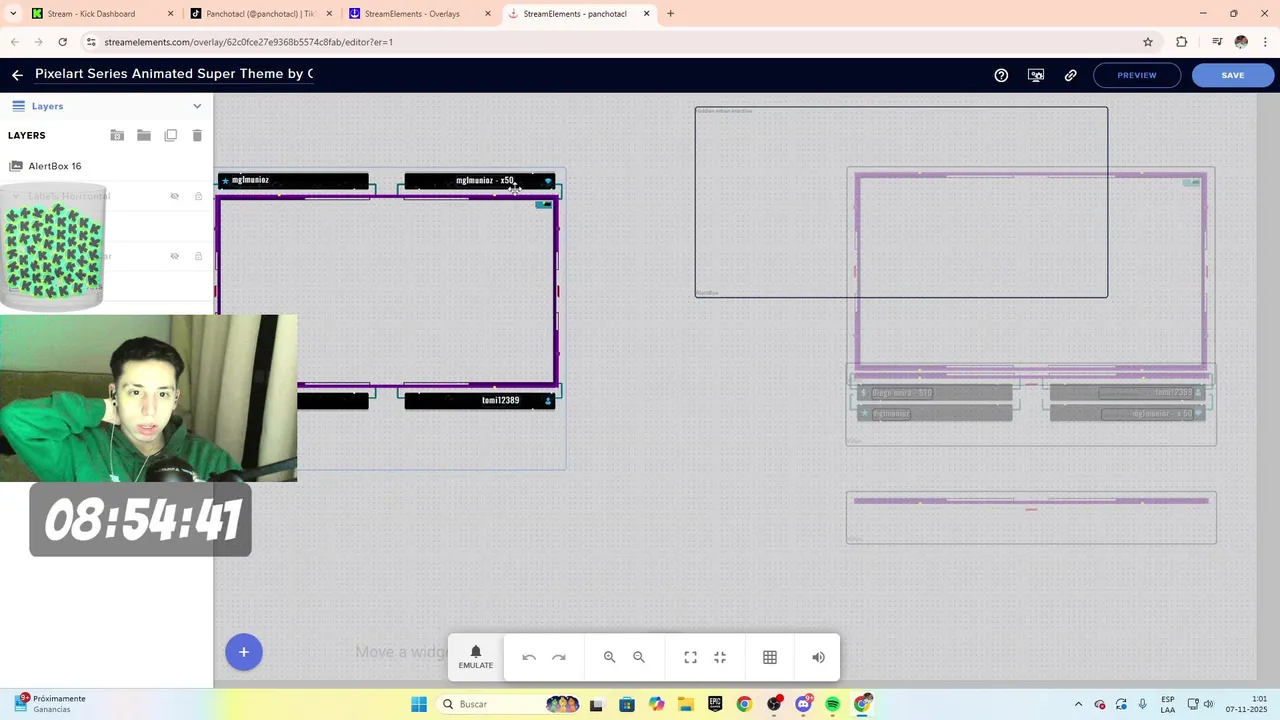The image size is (1280, 720).
Task: Open the Layers hamburger menu icon
Action: (x=18, y=106)
